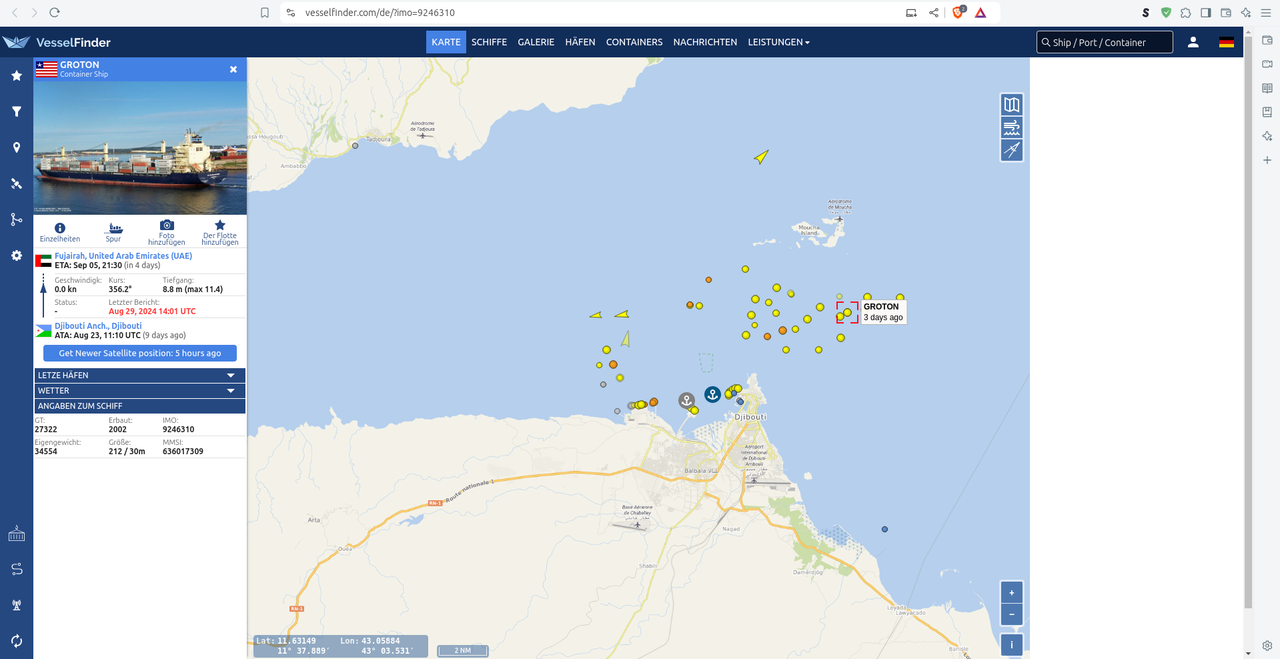
Task: Open the satellite tool in sidebar
Action: [x=16, y=184]
